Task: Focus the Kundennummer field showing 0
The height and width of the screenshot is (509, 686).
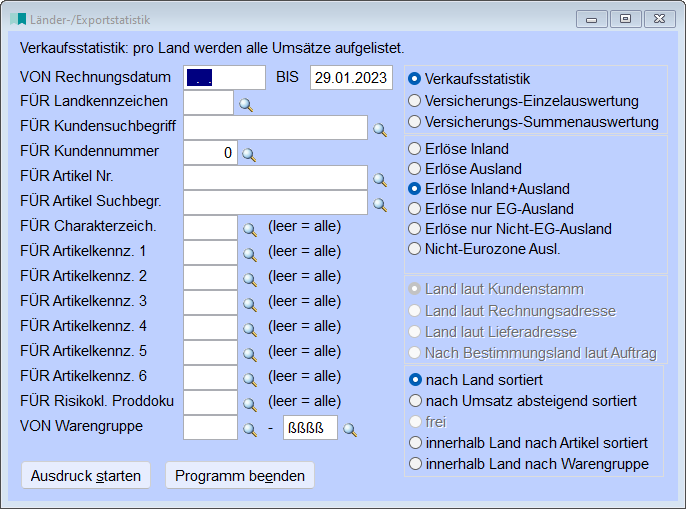Action: coord(210,152)
